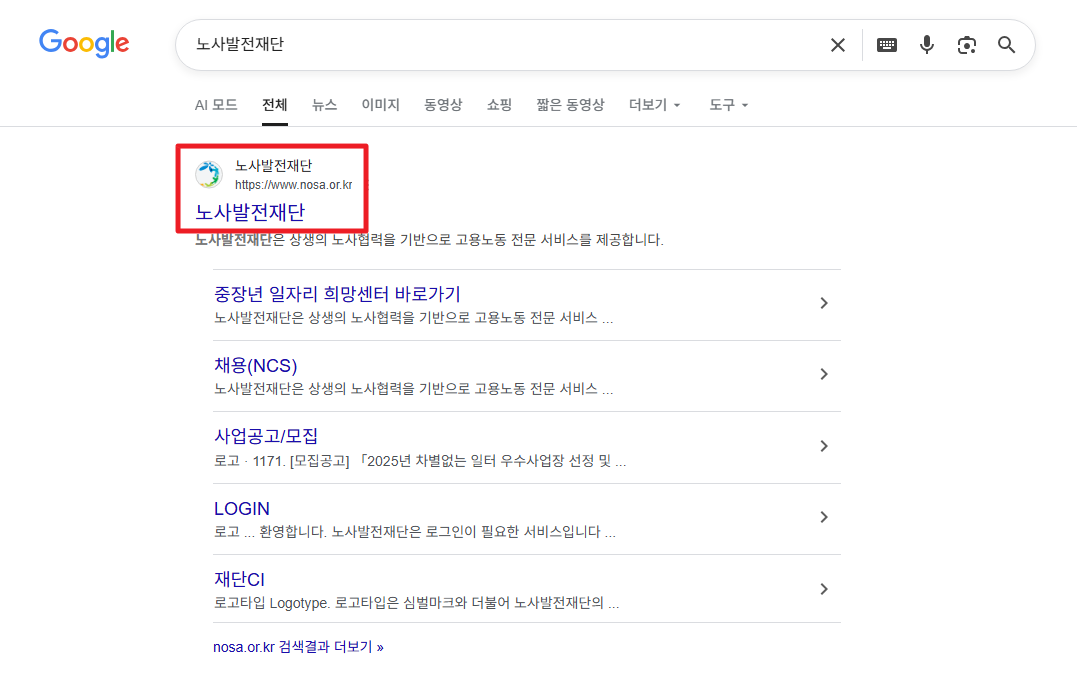Switch to the 이미지 tab

pyautogui.click(x=380, y=104)
